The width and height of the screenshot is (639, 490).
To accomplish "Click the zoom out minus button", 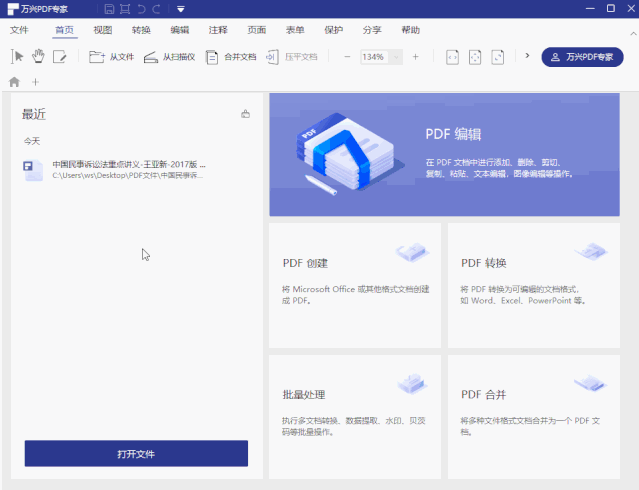I will pyautogui.click(x=347, y=57).
